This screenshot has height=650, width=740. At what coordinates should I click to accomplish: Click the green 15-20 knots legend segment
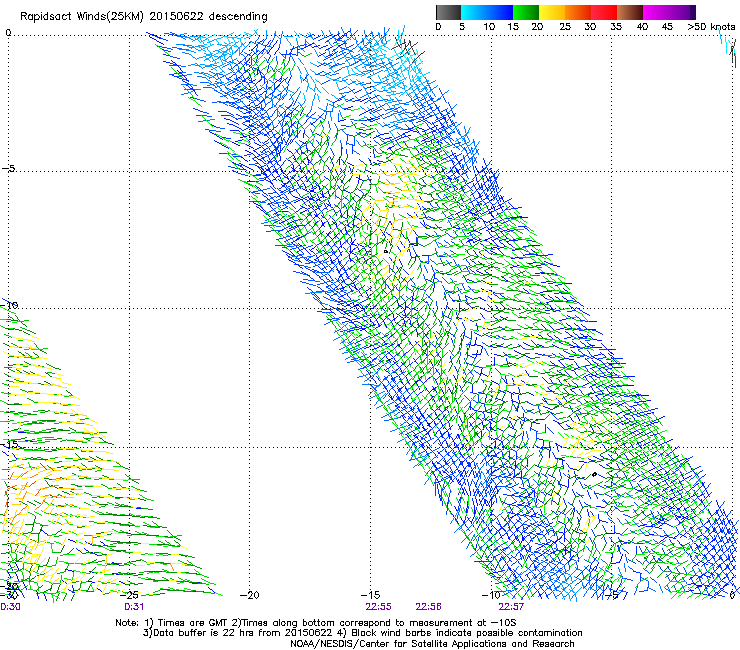[526, 12]
